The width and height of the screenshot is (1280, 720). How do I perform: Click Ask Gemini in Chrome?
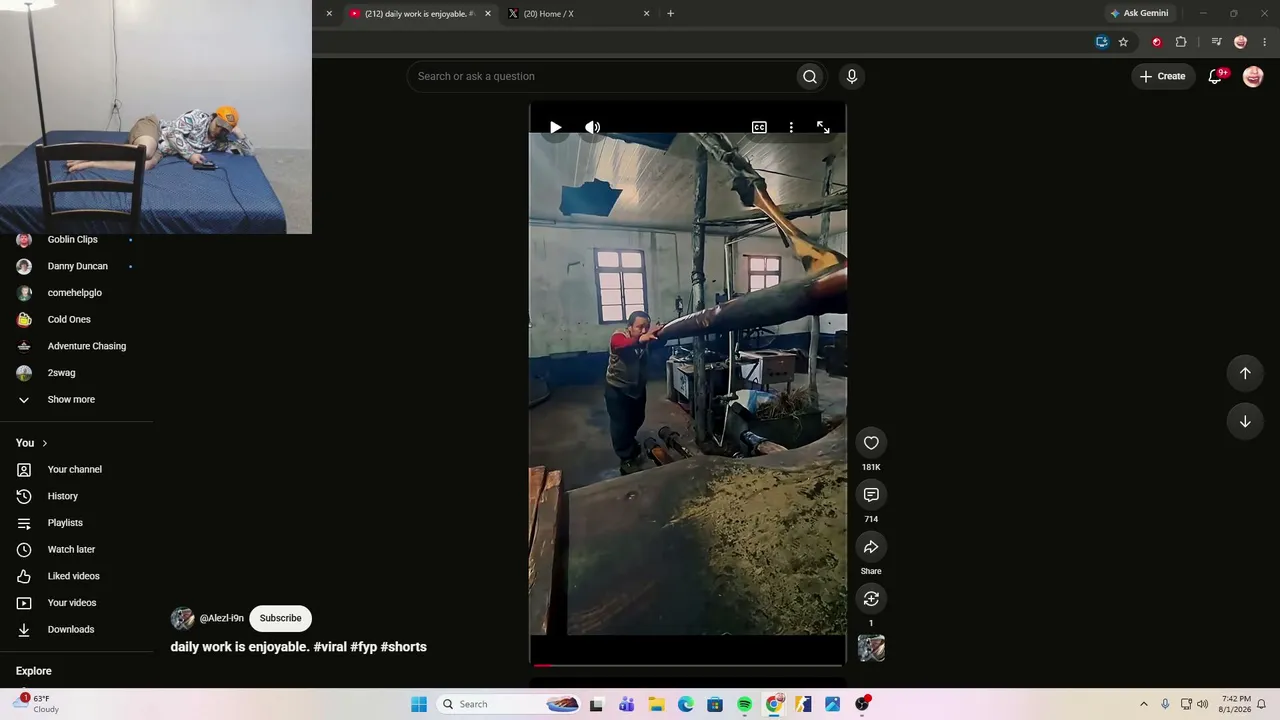pyautogui.click(x=1139, y=14)
